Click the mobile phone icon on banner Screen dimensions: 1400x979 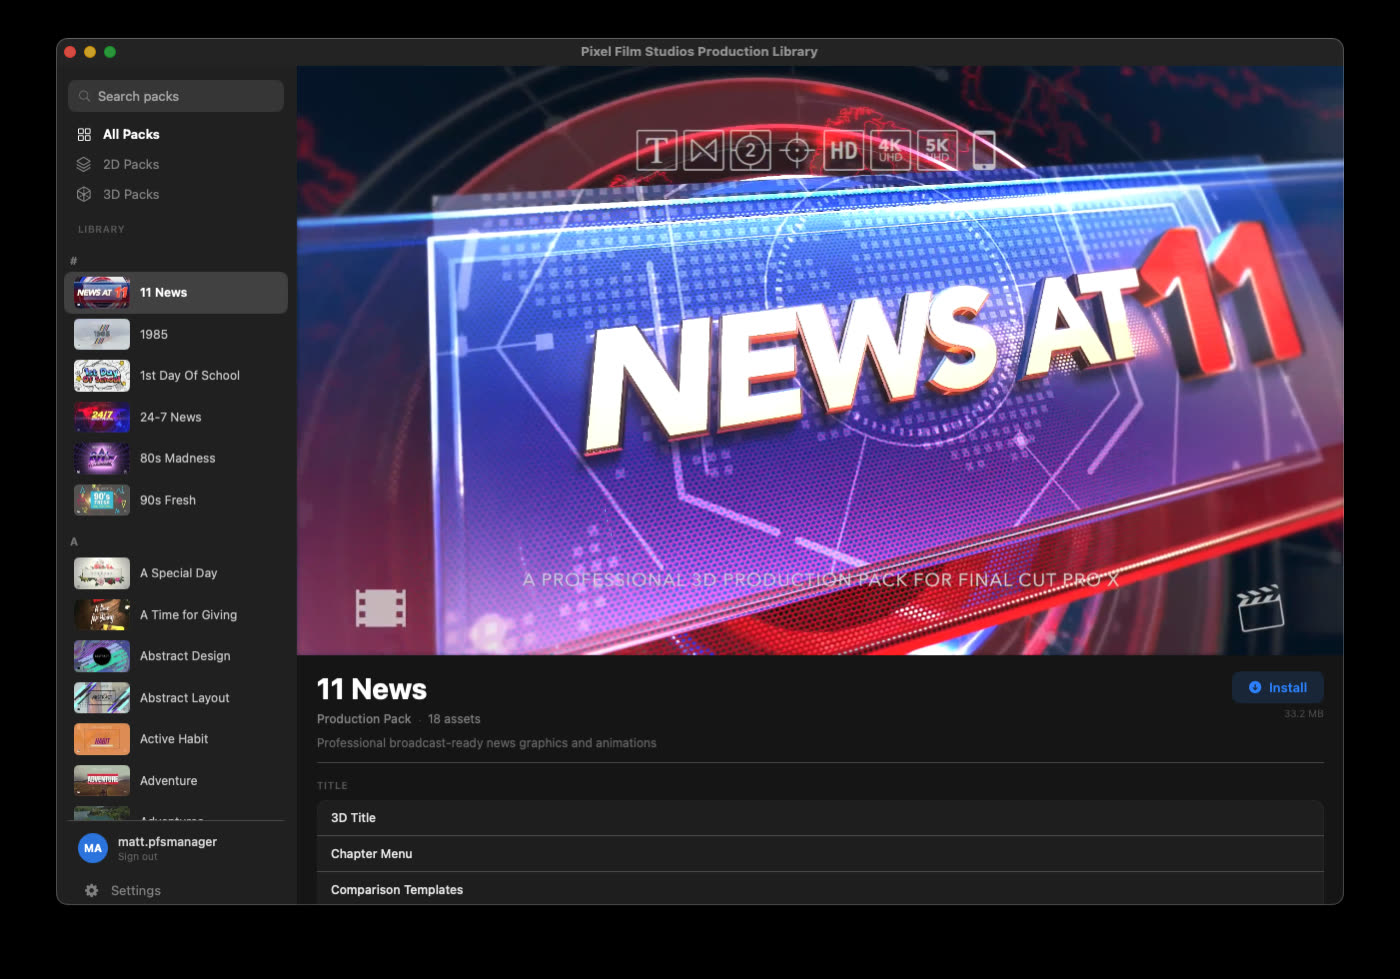point(984,151)
